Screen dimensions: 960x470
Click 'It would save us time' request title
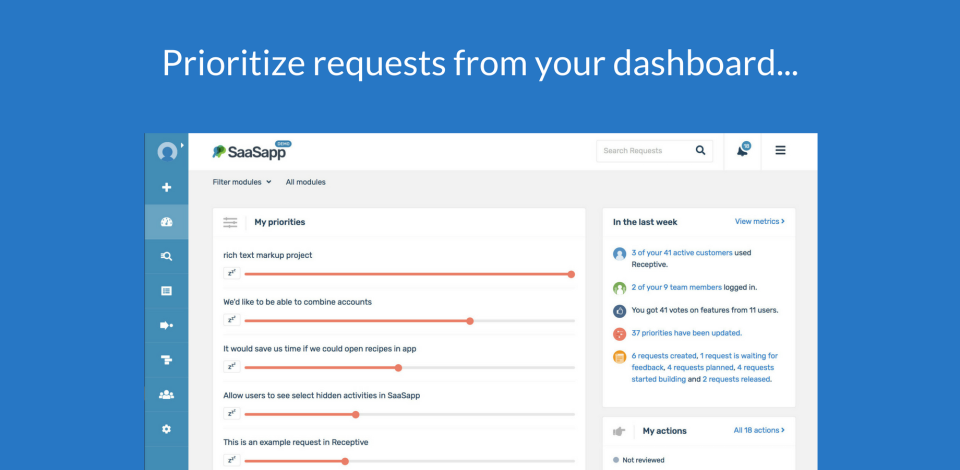[x=320, y=348]
